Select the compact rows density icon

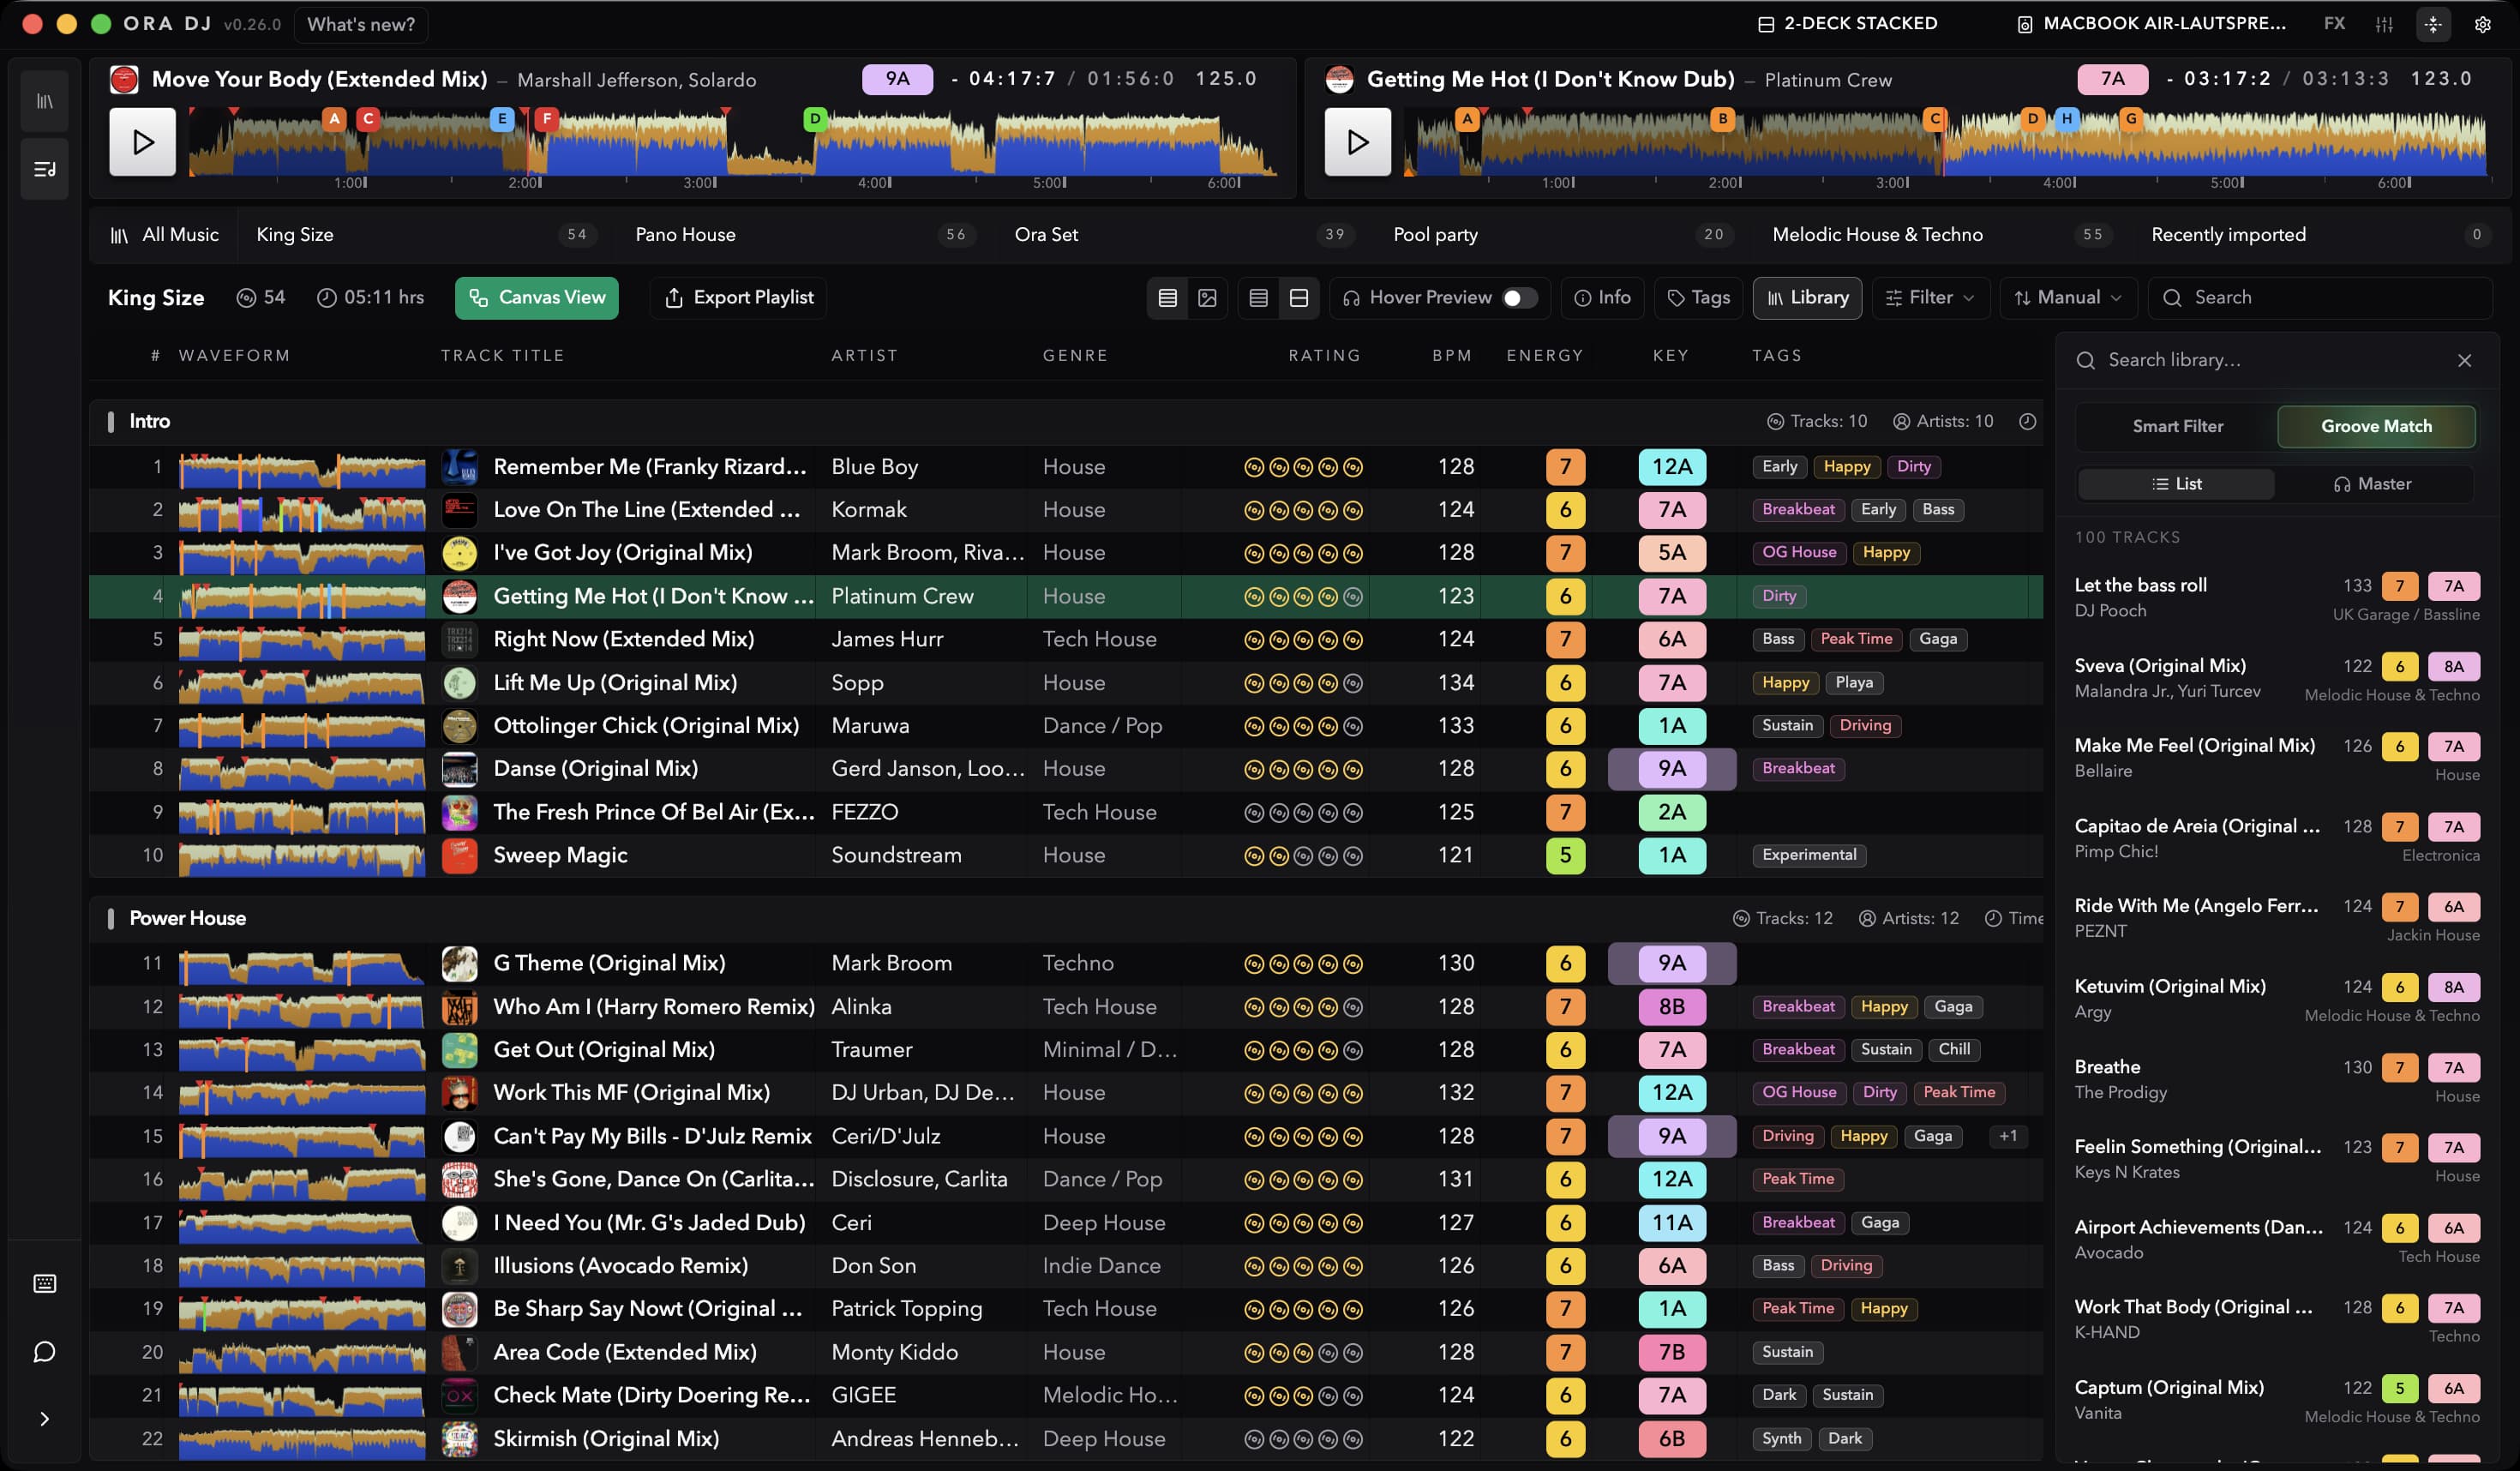(1258, 298)
